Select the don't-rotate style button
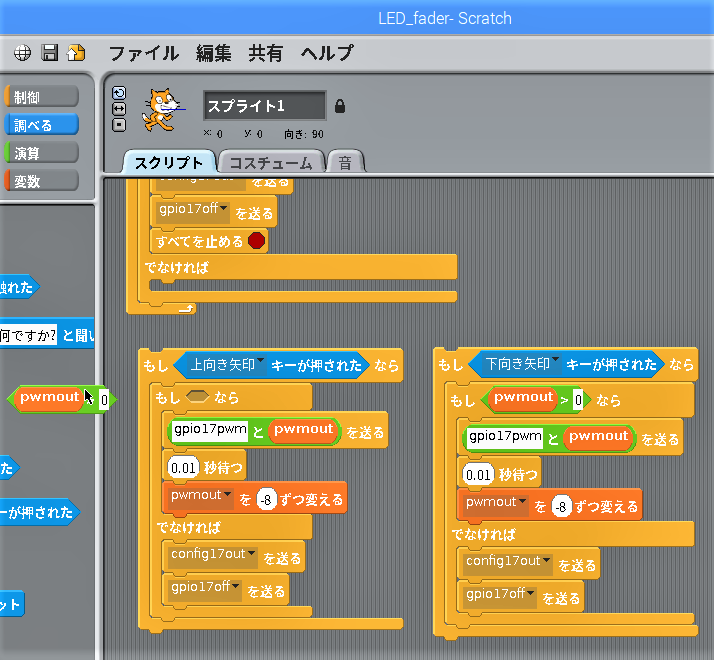This screenshot has height=660, width=714. point(119,125)
